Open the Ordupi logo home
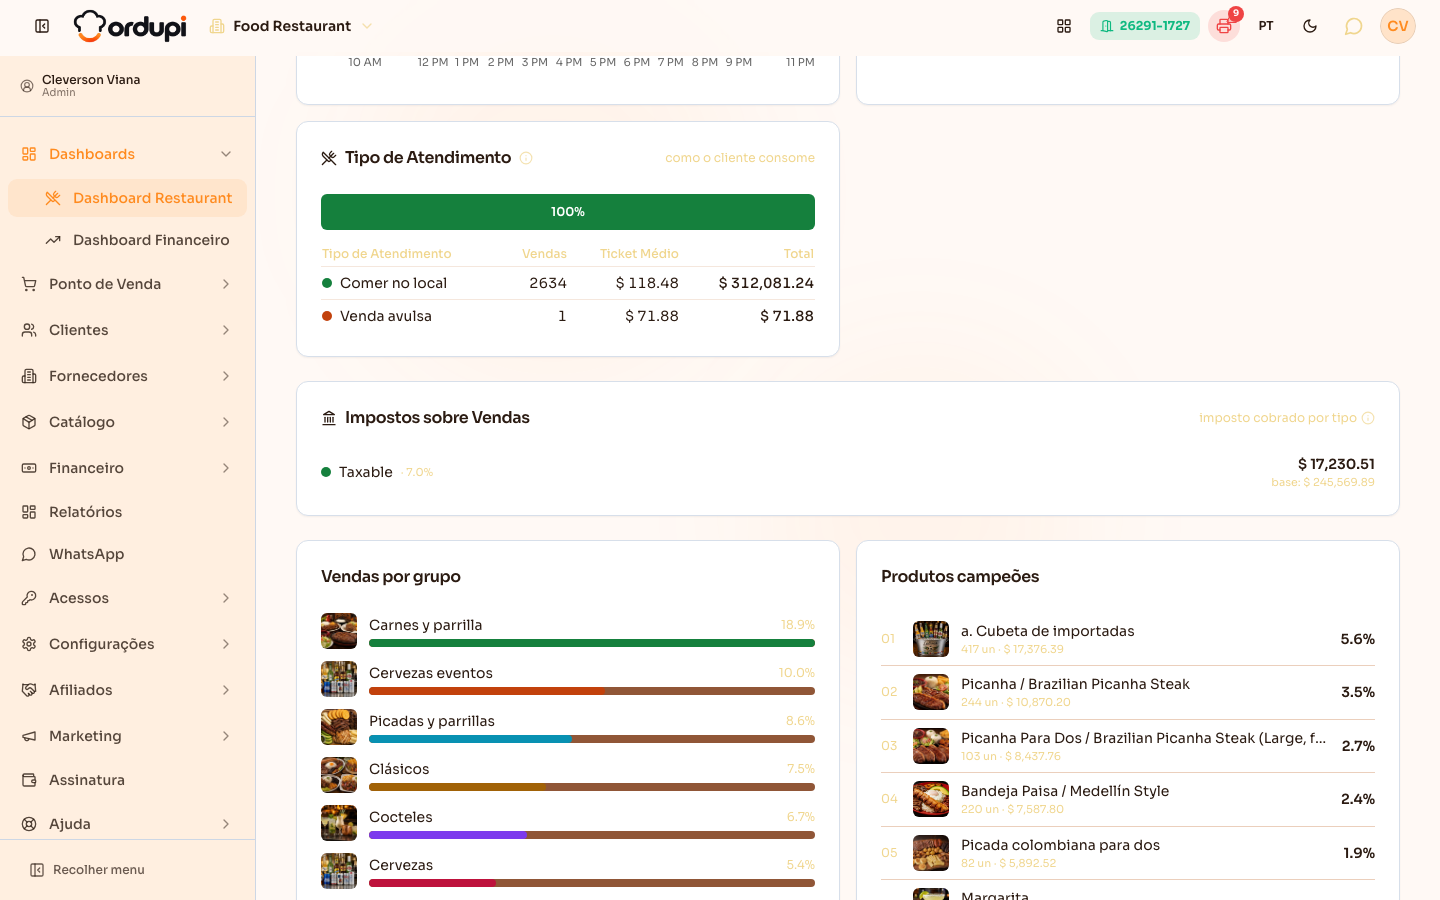Viewport: 1440px width, 900px height. coord(130,26)
